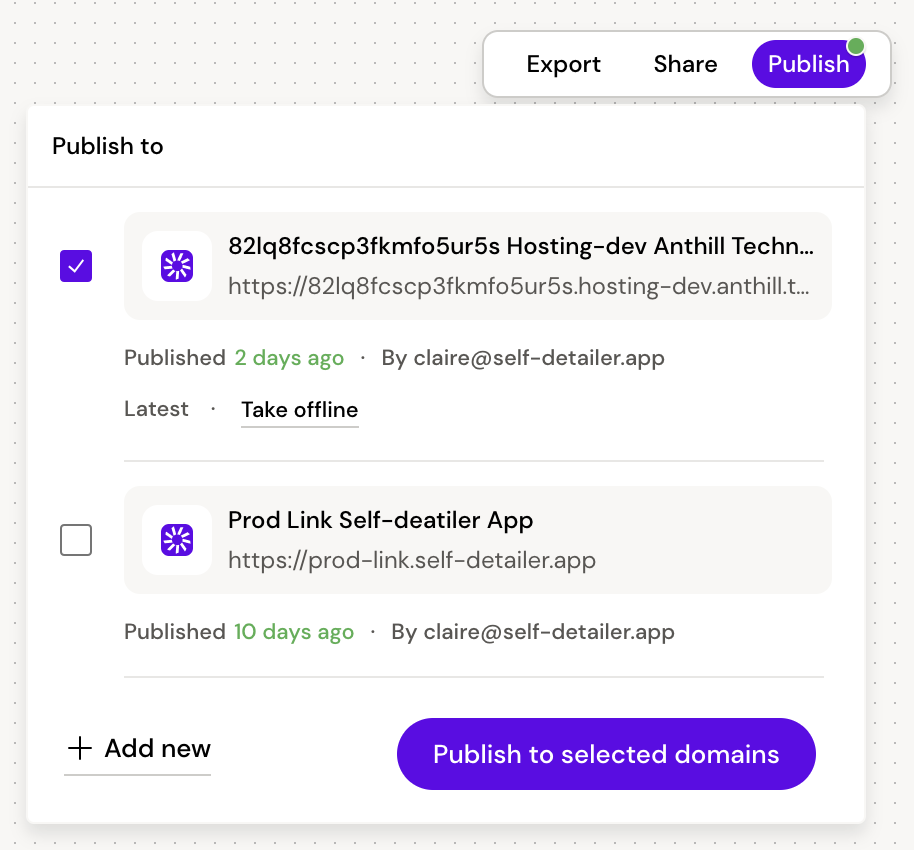Viewport: 914px width, 850px height.
Task: Click the plus icon next to Add new
Action: coord(79,748)
